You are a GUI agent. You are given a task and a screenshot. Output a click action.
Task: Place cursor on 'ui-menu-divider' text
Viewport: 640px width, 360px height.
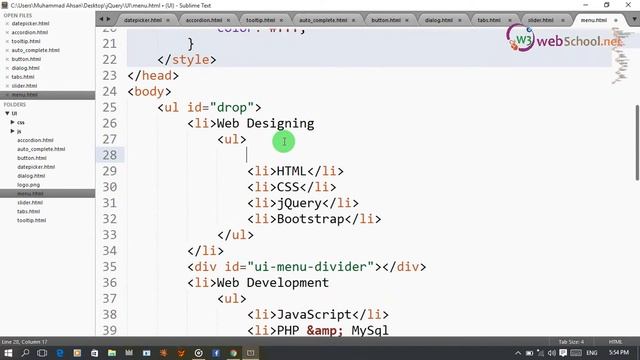click(x=310, y=267)
